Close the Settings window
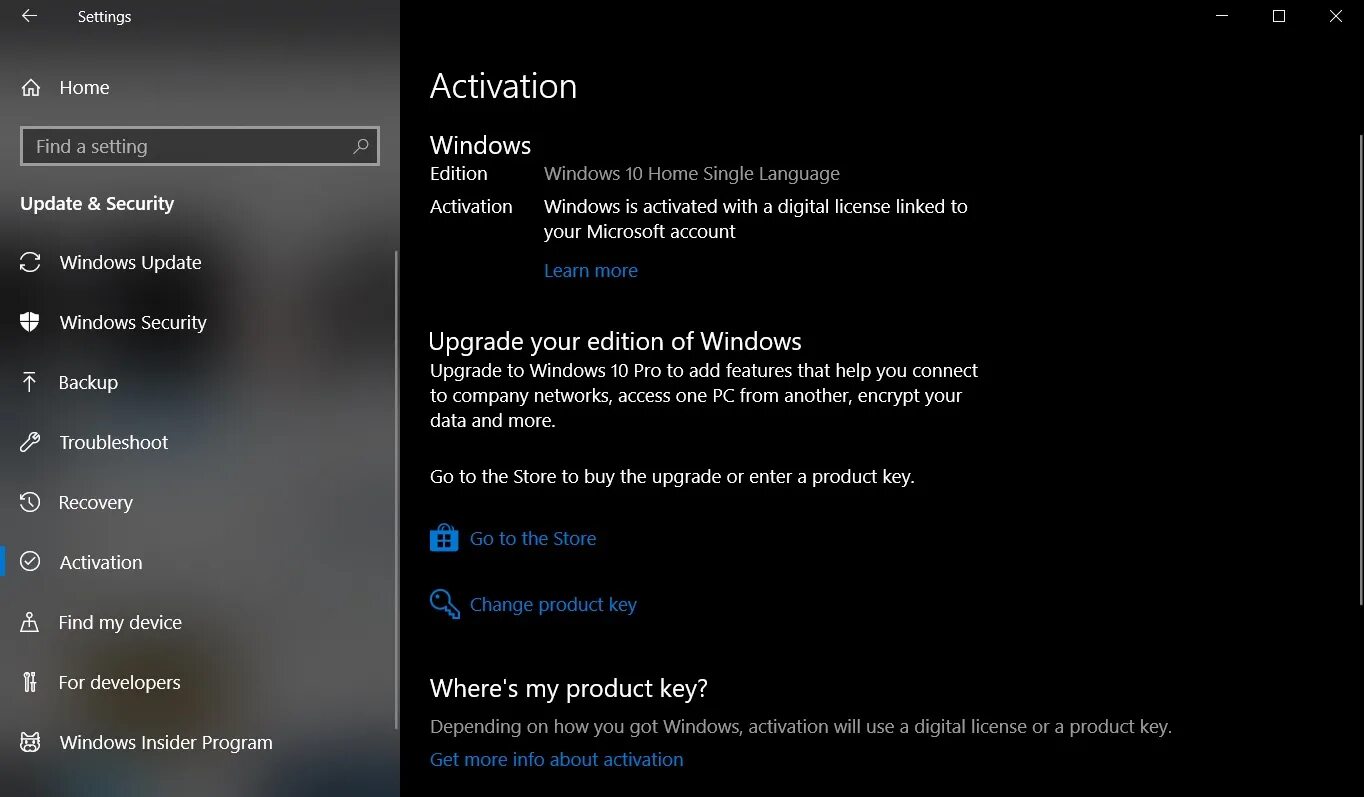 point(1335,16)
